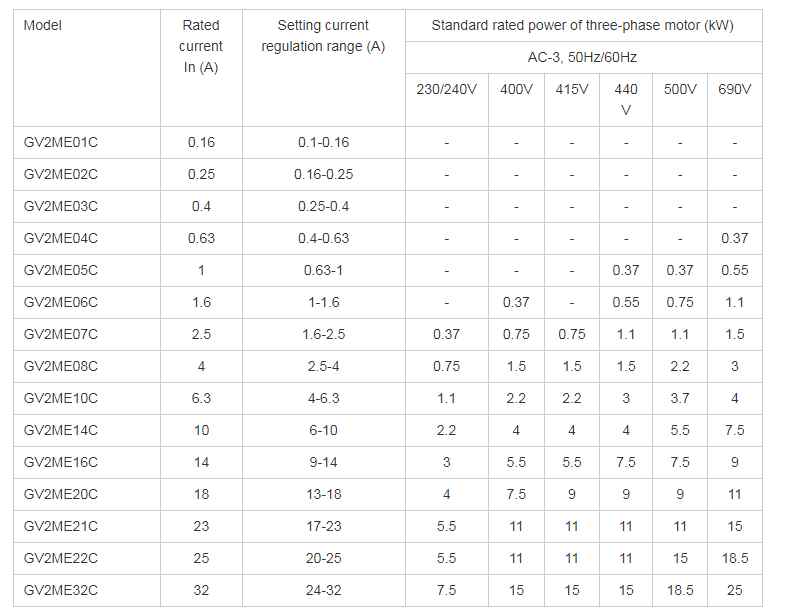Screen dimensions: 800x613
Task: Click the 24-32 setting range cell
Action: (x=323, y=590)
